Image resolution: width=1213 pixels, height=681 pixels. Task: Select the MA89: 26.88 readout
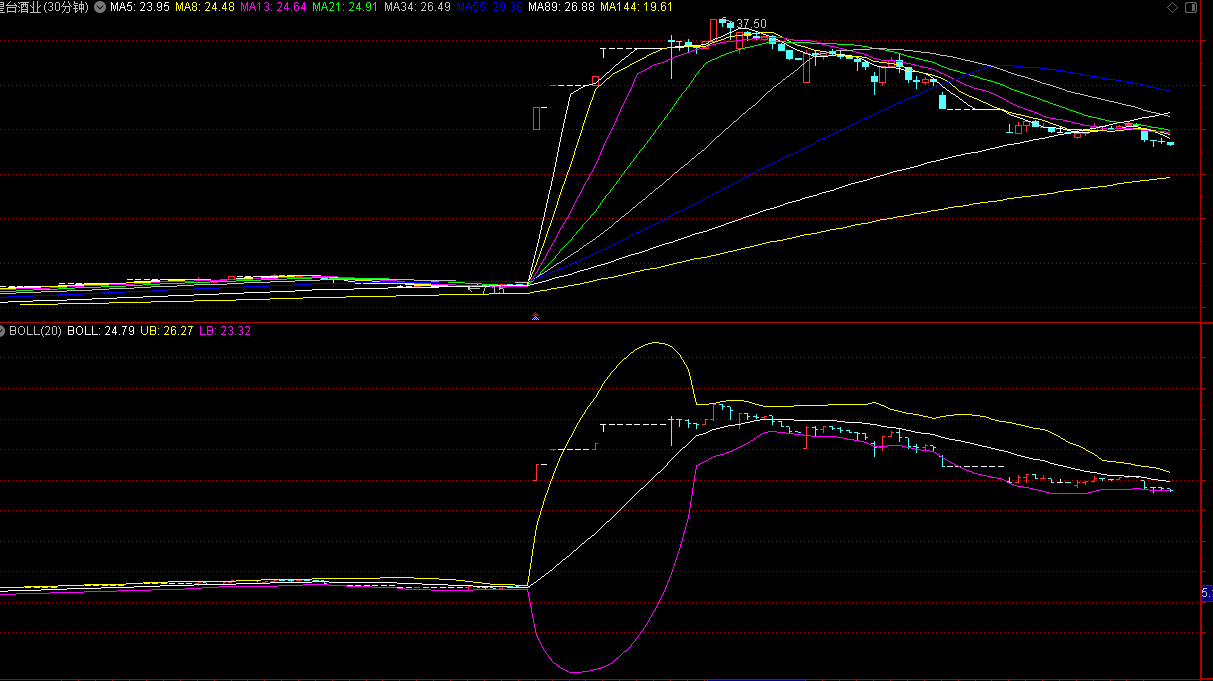(x=561, y=7)
